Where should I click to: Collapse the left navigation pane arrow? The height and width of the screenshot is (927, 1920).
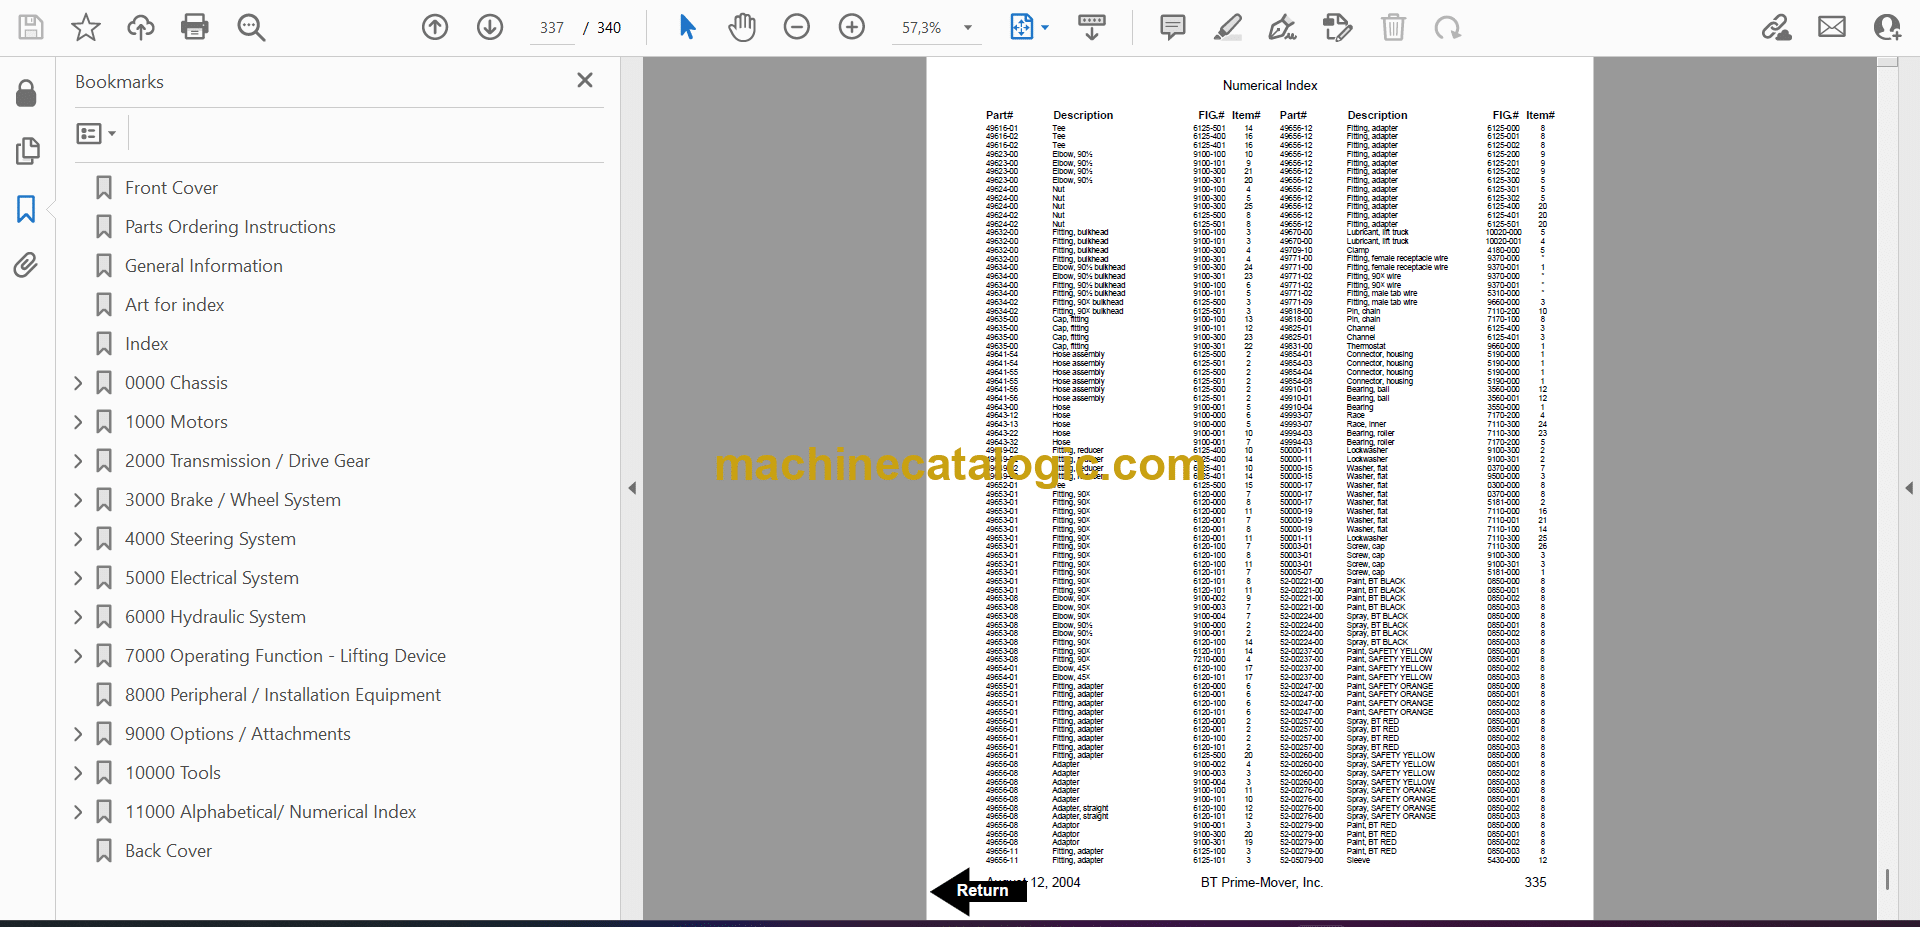[x=632, y=488]
